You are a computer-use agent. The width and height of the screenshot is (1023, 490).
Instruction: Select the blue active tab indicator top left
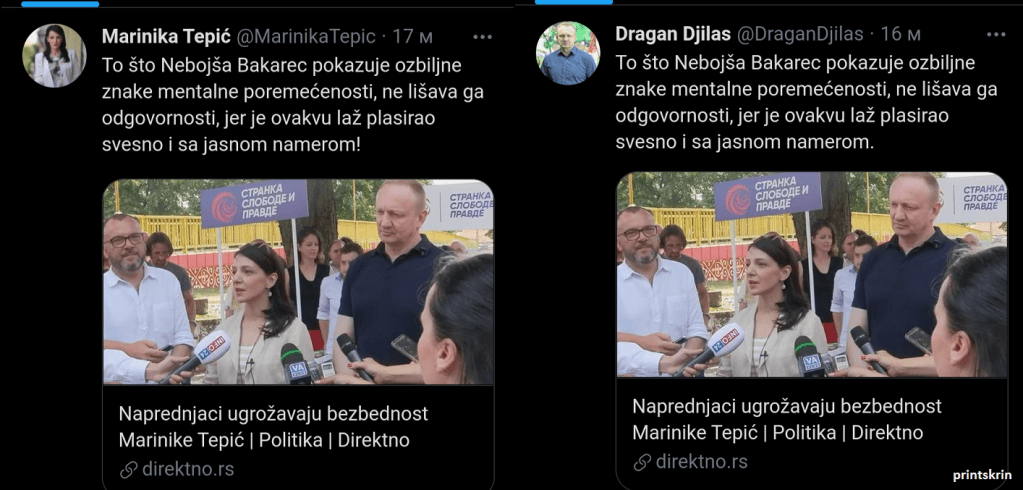point(60,3)
